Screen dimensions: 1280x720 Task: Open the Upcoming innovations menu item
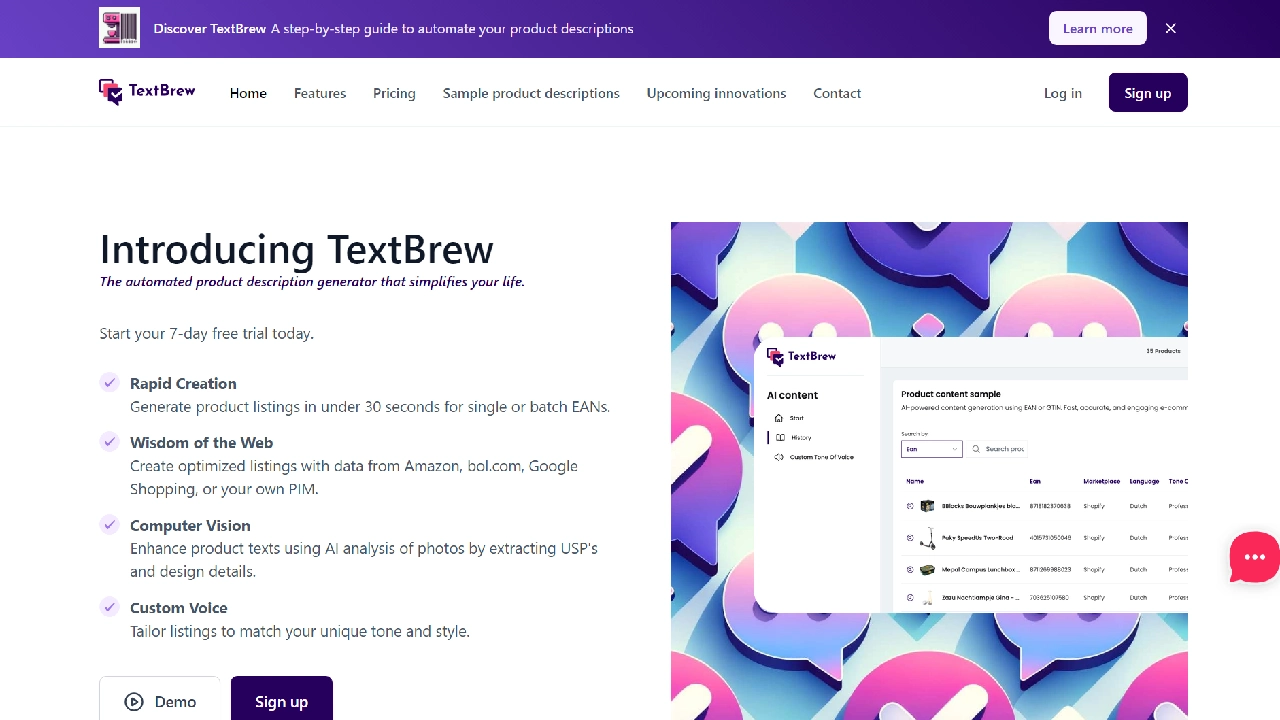pyautogui.click(x=716, y=93)
